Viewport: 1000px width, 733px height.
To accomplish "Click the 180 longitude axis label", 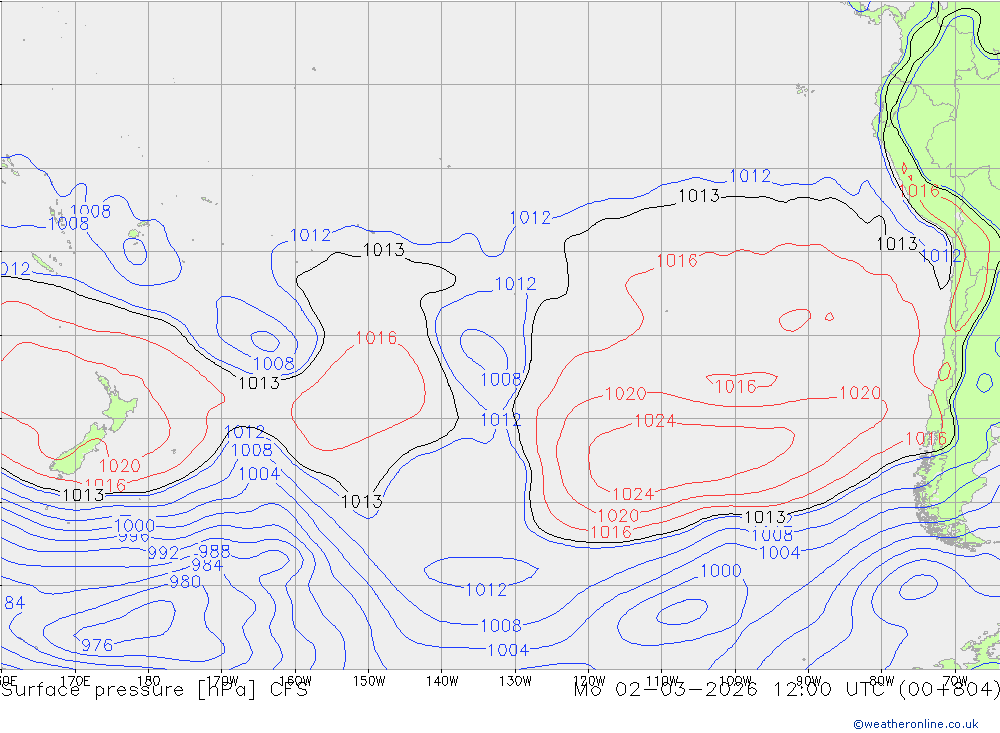I will point(148,681).
